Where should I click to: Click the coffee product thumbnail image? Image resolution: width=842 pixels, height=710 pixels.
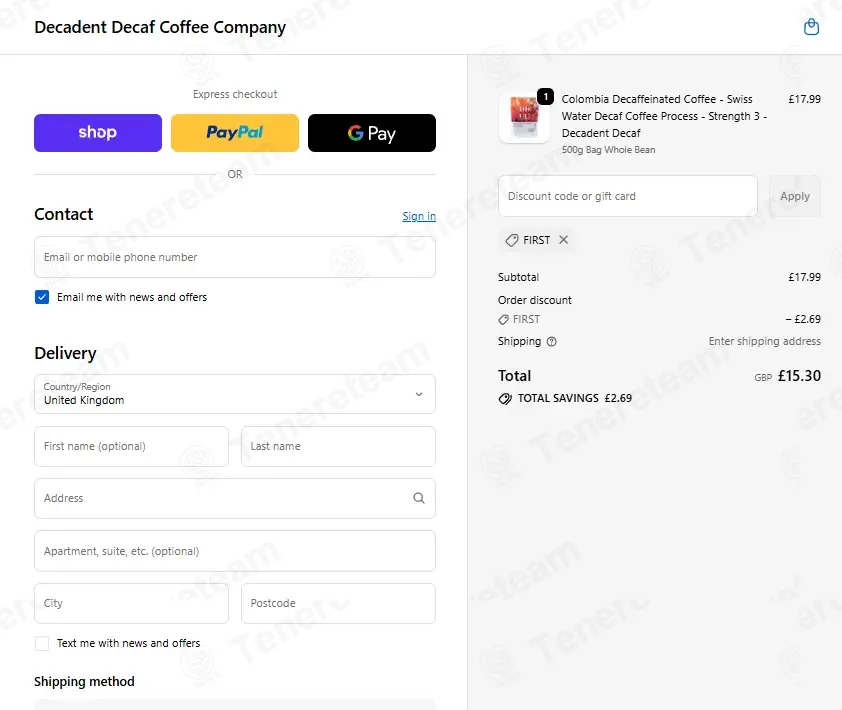pos(524,117)
